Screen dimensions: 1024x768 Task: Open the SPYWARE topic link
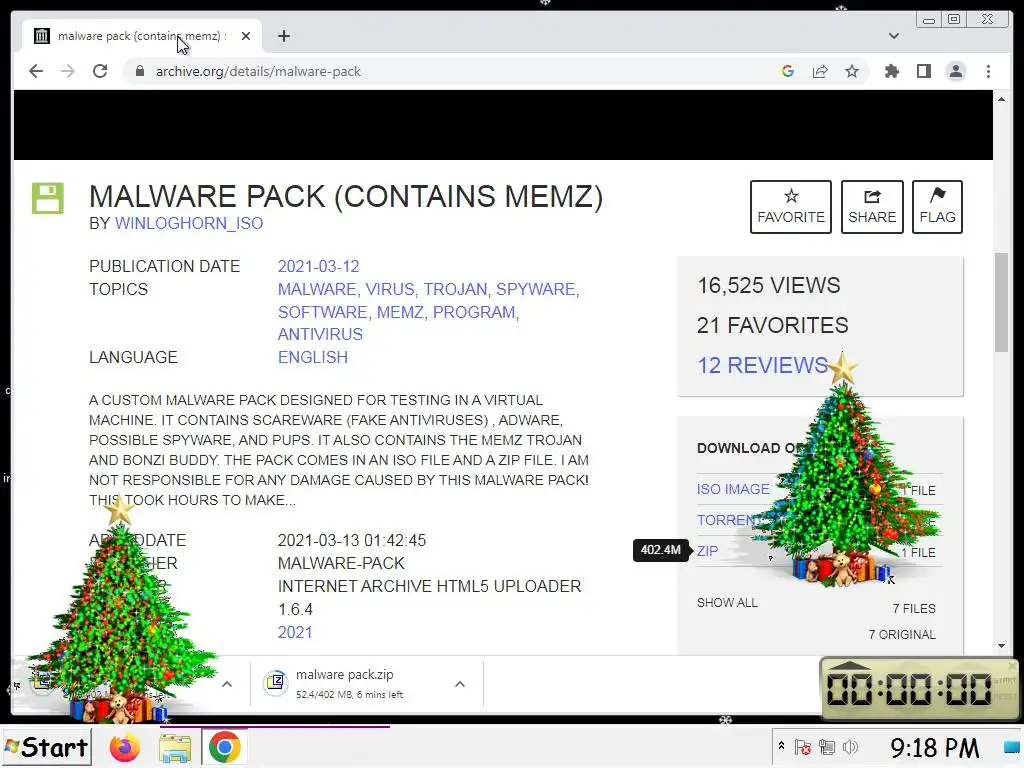[536, 289]
